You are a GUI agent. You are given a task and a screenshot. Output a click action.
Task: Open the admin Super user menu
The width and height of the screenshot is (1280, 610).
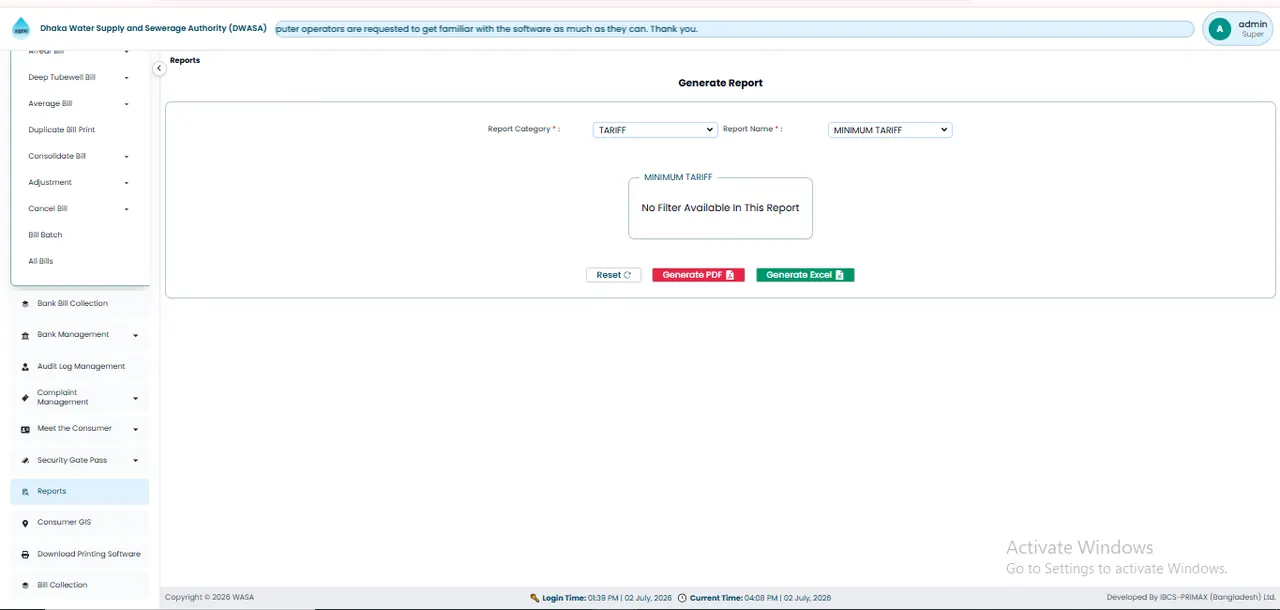[1240, 29]
